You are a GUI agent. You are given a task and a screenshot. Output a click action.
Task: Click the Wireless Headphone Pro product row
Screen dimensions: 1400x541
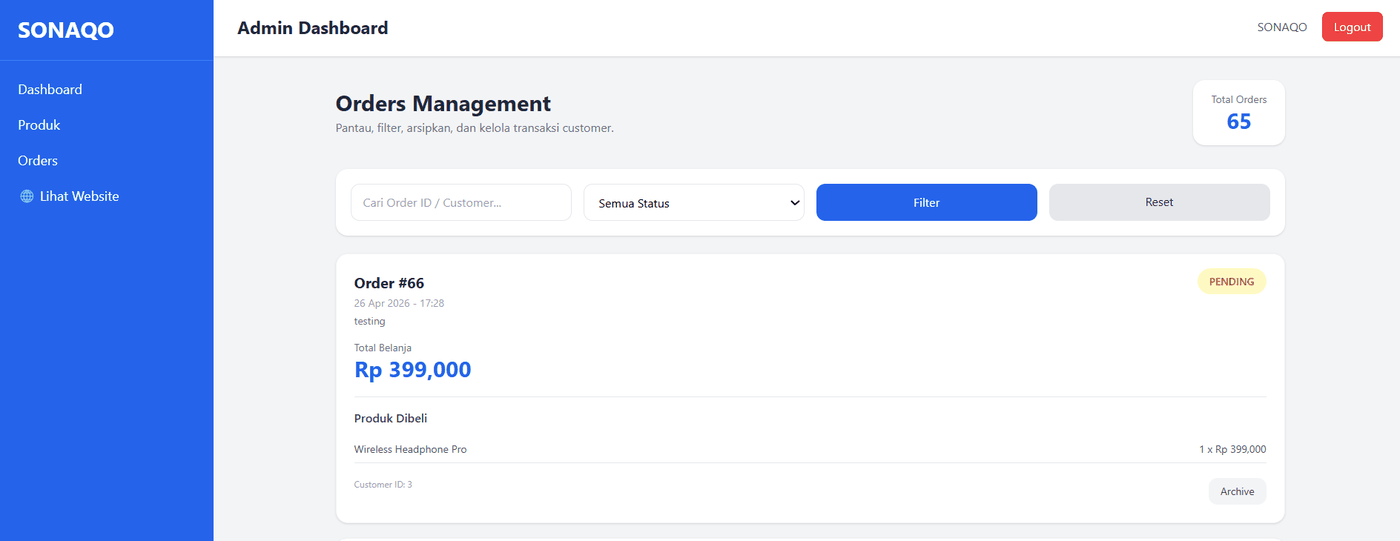(810, 449)
